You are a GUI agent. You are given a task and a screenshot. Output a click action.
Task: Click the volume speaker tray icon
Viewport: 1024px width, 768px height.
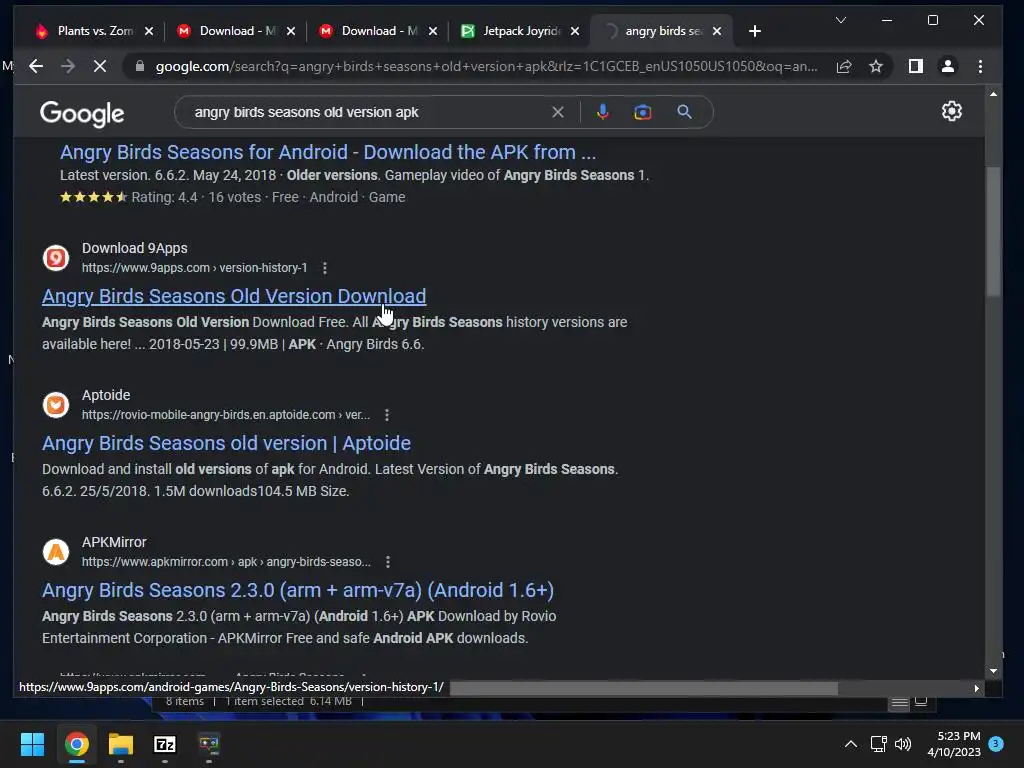coord(903,744)
